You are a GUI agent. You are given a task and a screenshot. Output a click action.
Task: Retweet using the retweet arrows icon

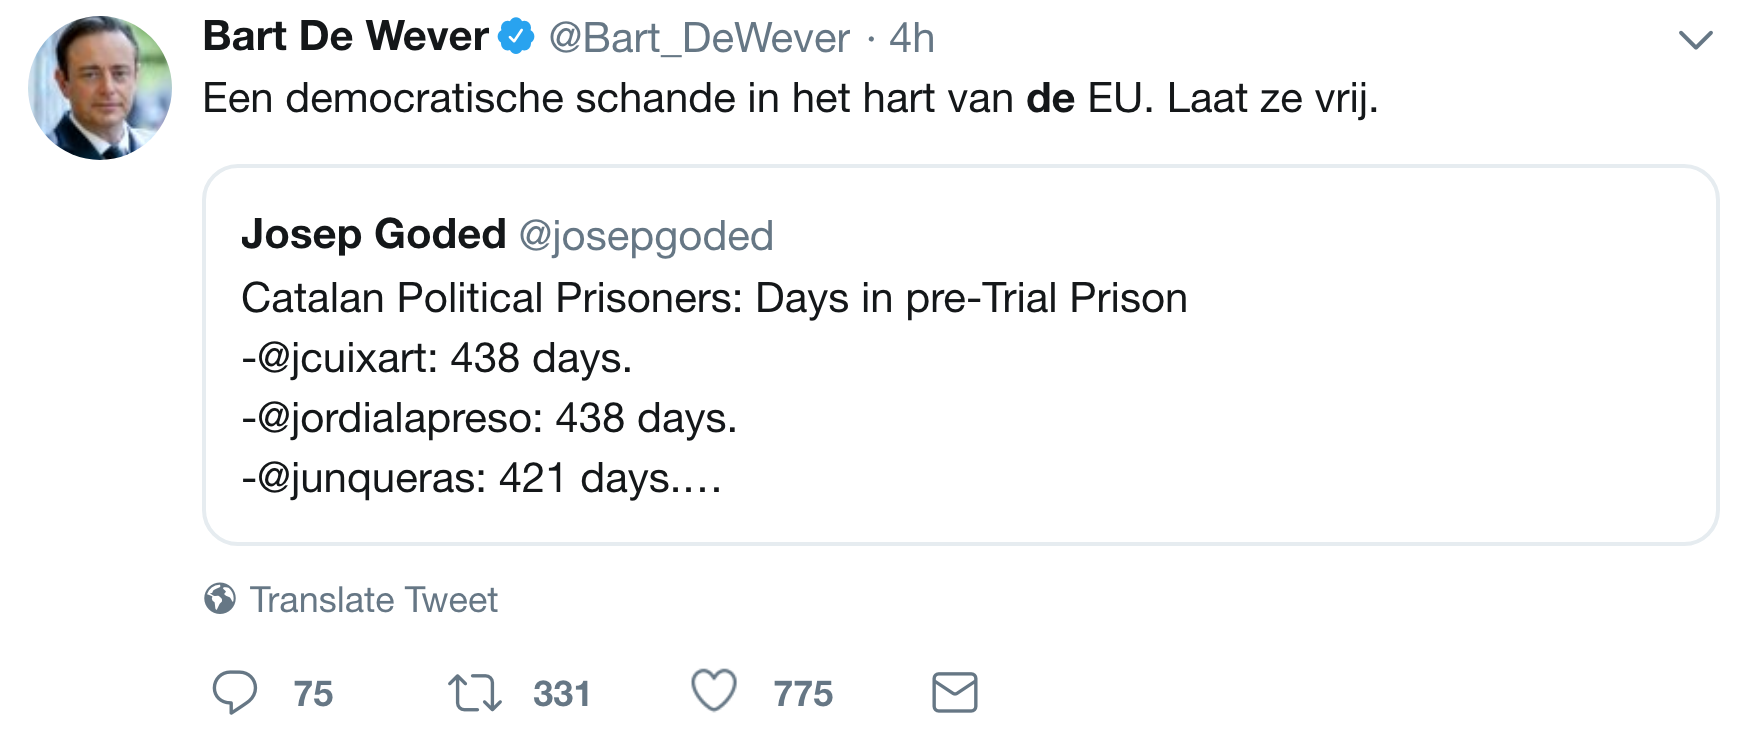474,692
